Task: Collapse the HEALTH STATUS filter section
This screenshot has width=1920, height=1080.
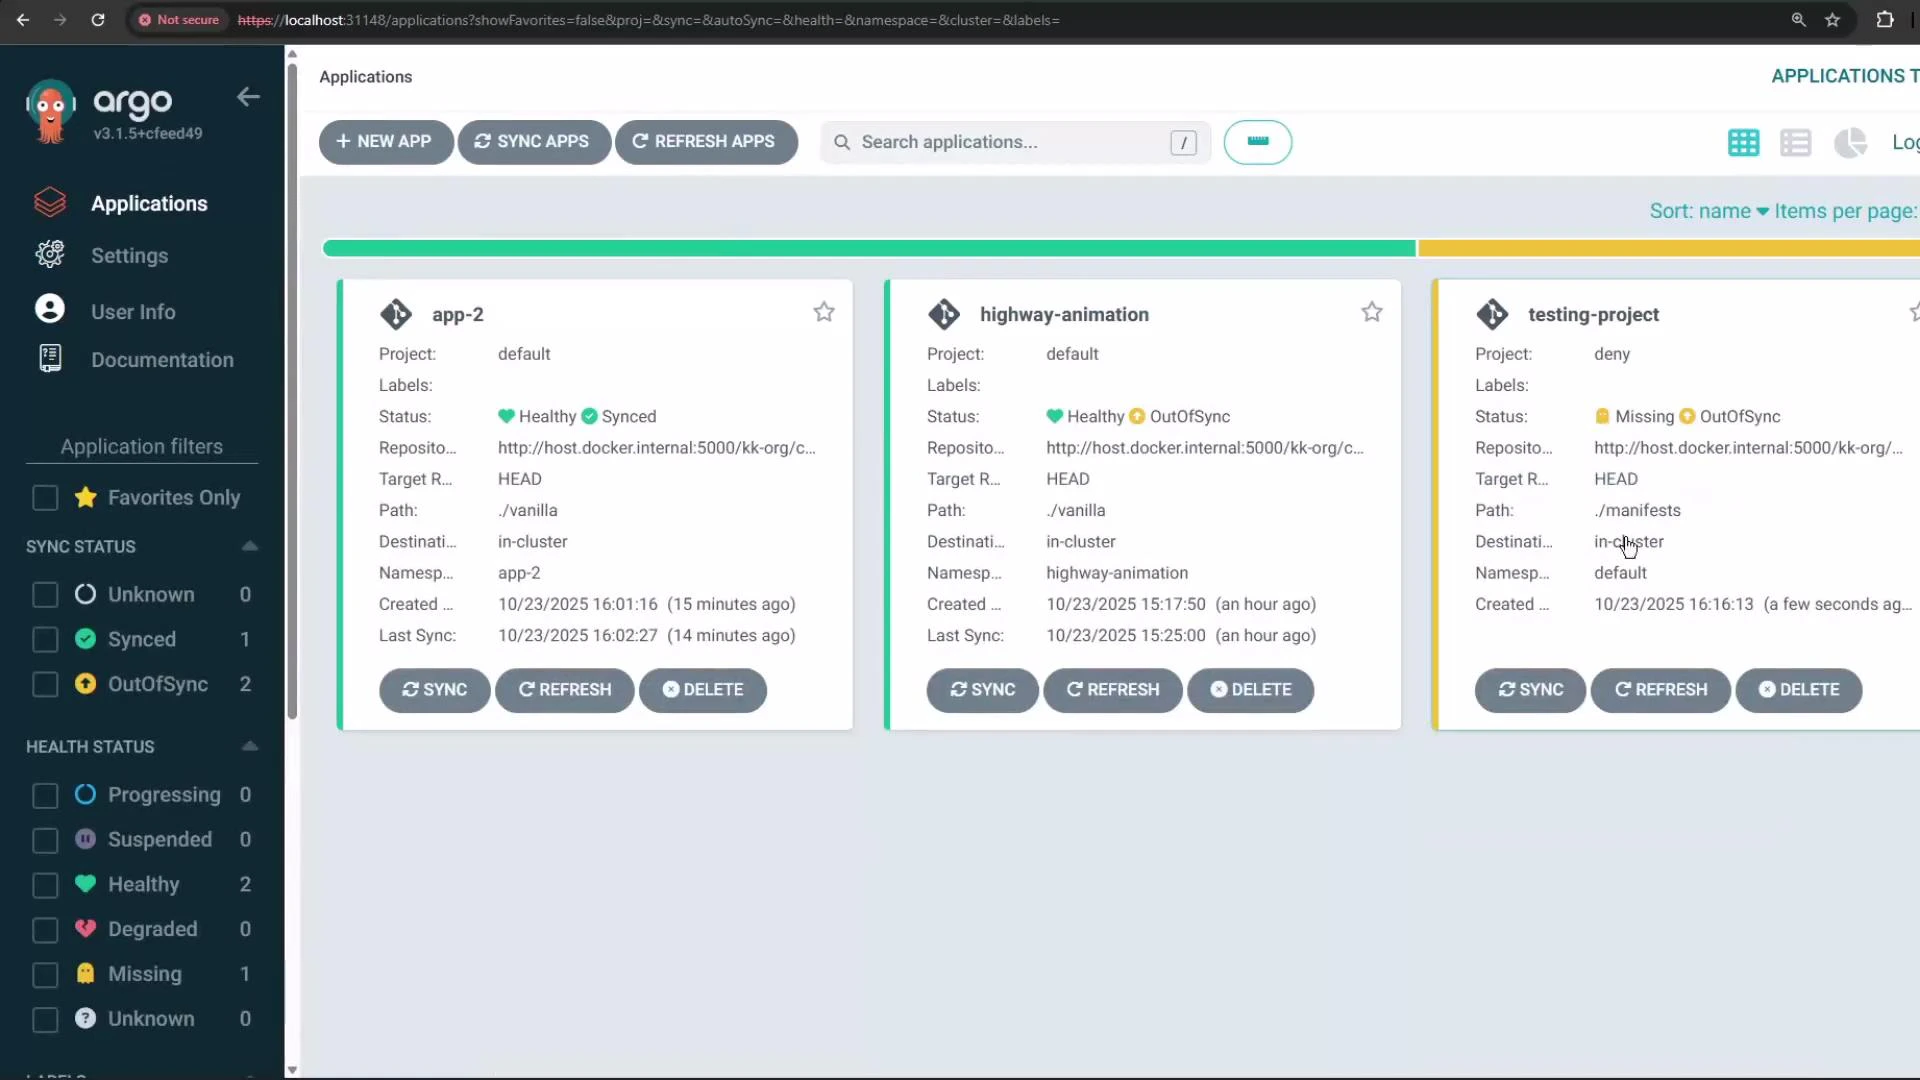Action: tap(249, 746)
